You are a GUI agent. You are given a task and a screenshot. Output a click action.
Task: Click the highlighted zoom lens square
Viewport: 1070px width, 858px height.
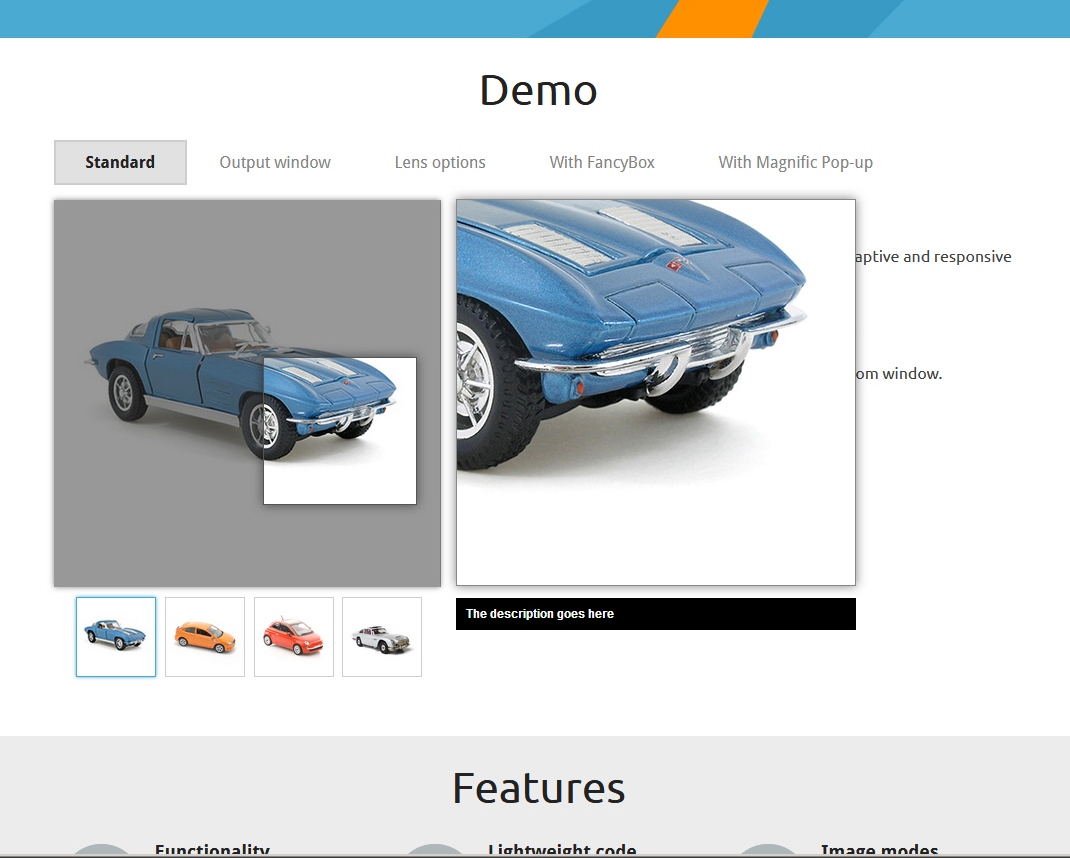click(x=340, y=431)
